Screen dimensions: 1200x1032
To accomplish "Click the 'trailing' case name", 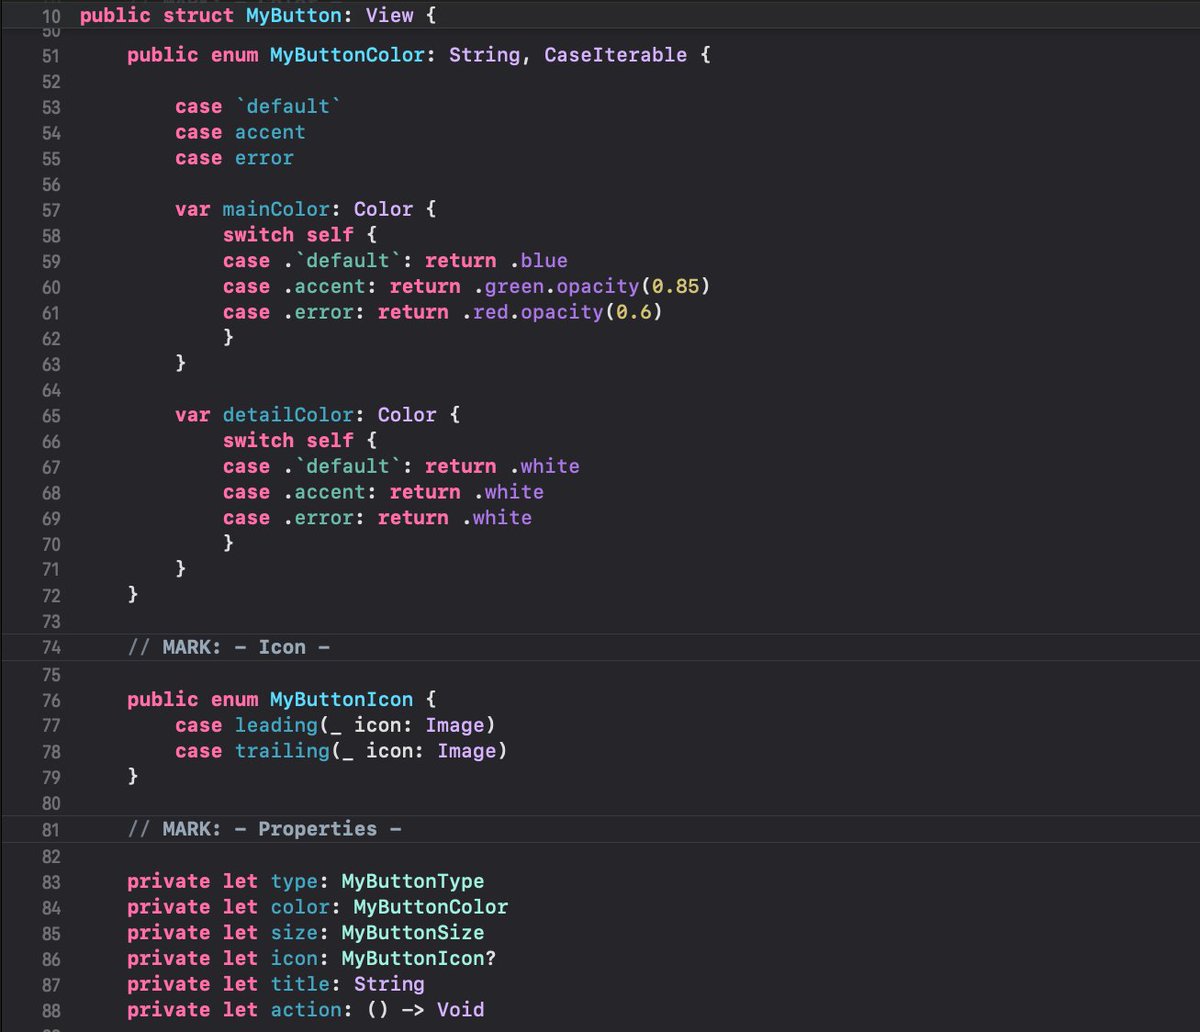I will click(x=282, y=750).
